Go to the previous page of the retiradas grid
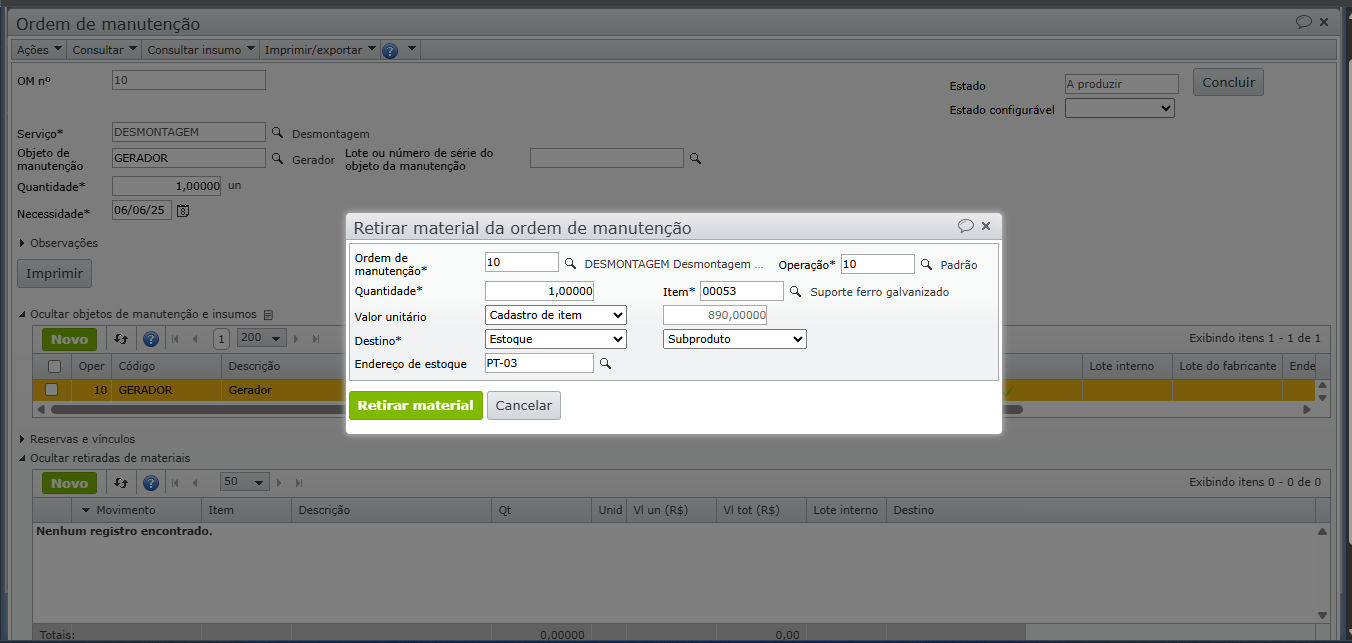 tap(194, 483)
